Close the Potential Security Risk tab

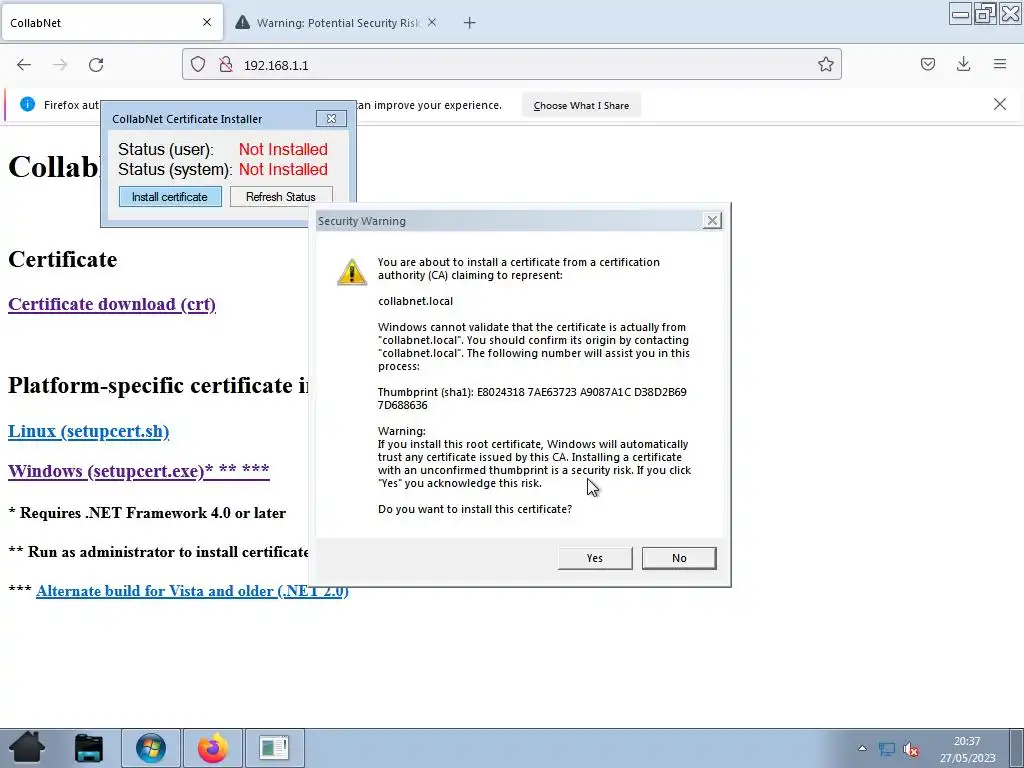coord(432,22)
